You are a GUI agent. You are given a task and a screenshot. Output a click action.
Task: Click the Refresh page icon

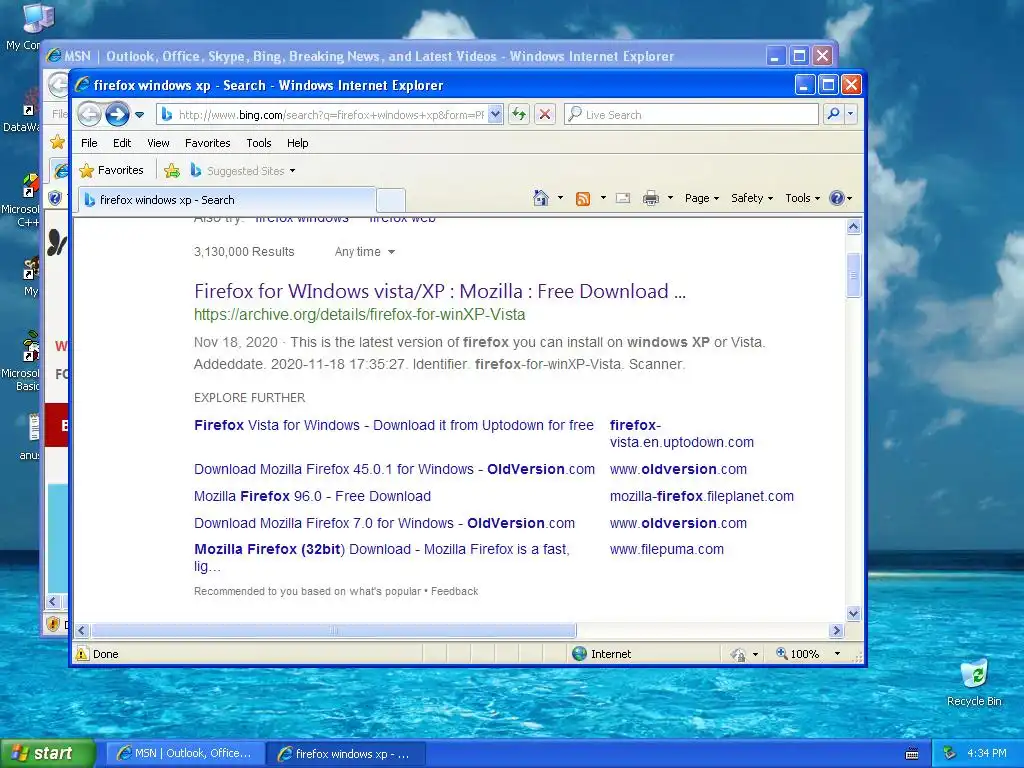519,114
